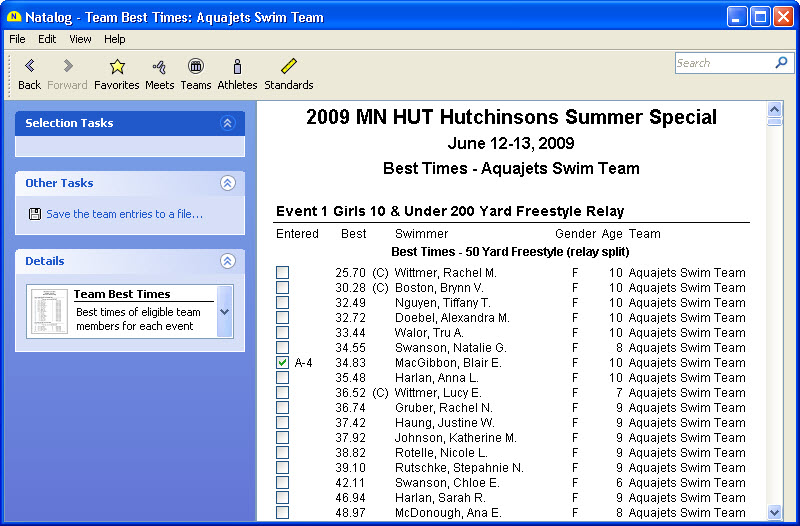Click inside the Search field

click(722, 63)
